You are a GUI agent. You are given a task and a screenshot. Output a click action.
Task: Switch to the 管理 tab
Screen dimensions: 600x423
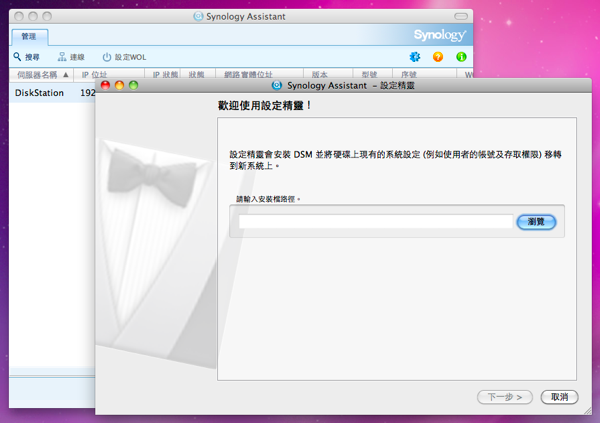[29, 37]
